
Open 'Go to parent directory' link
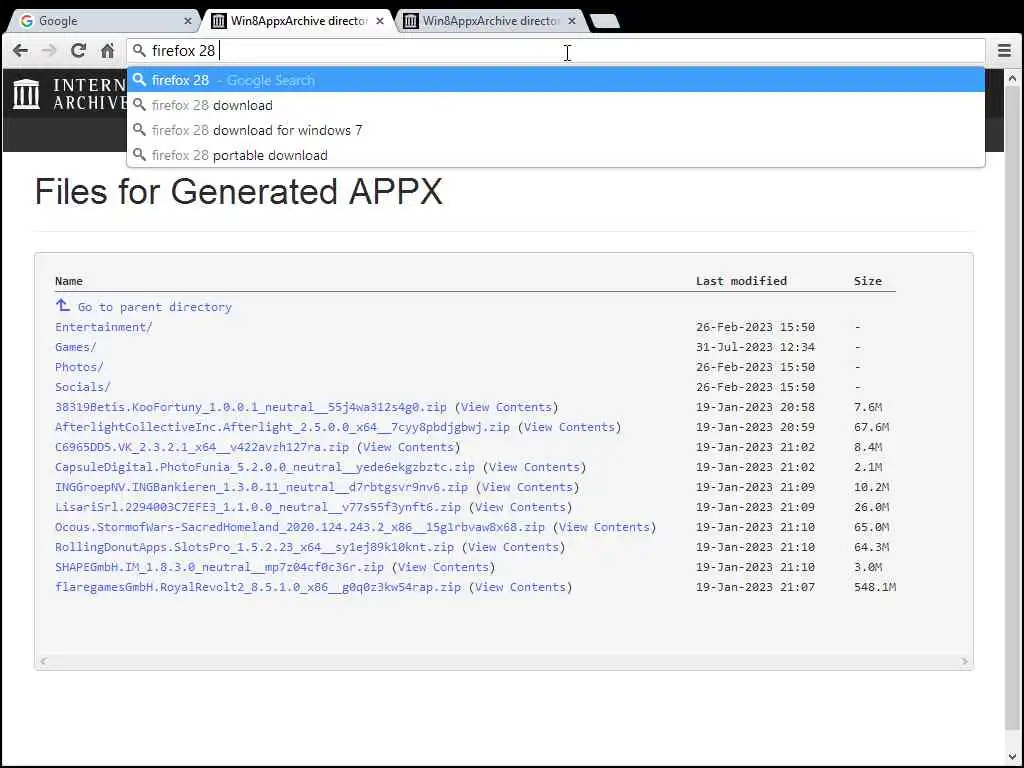[x=155, y=307]
